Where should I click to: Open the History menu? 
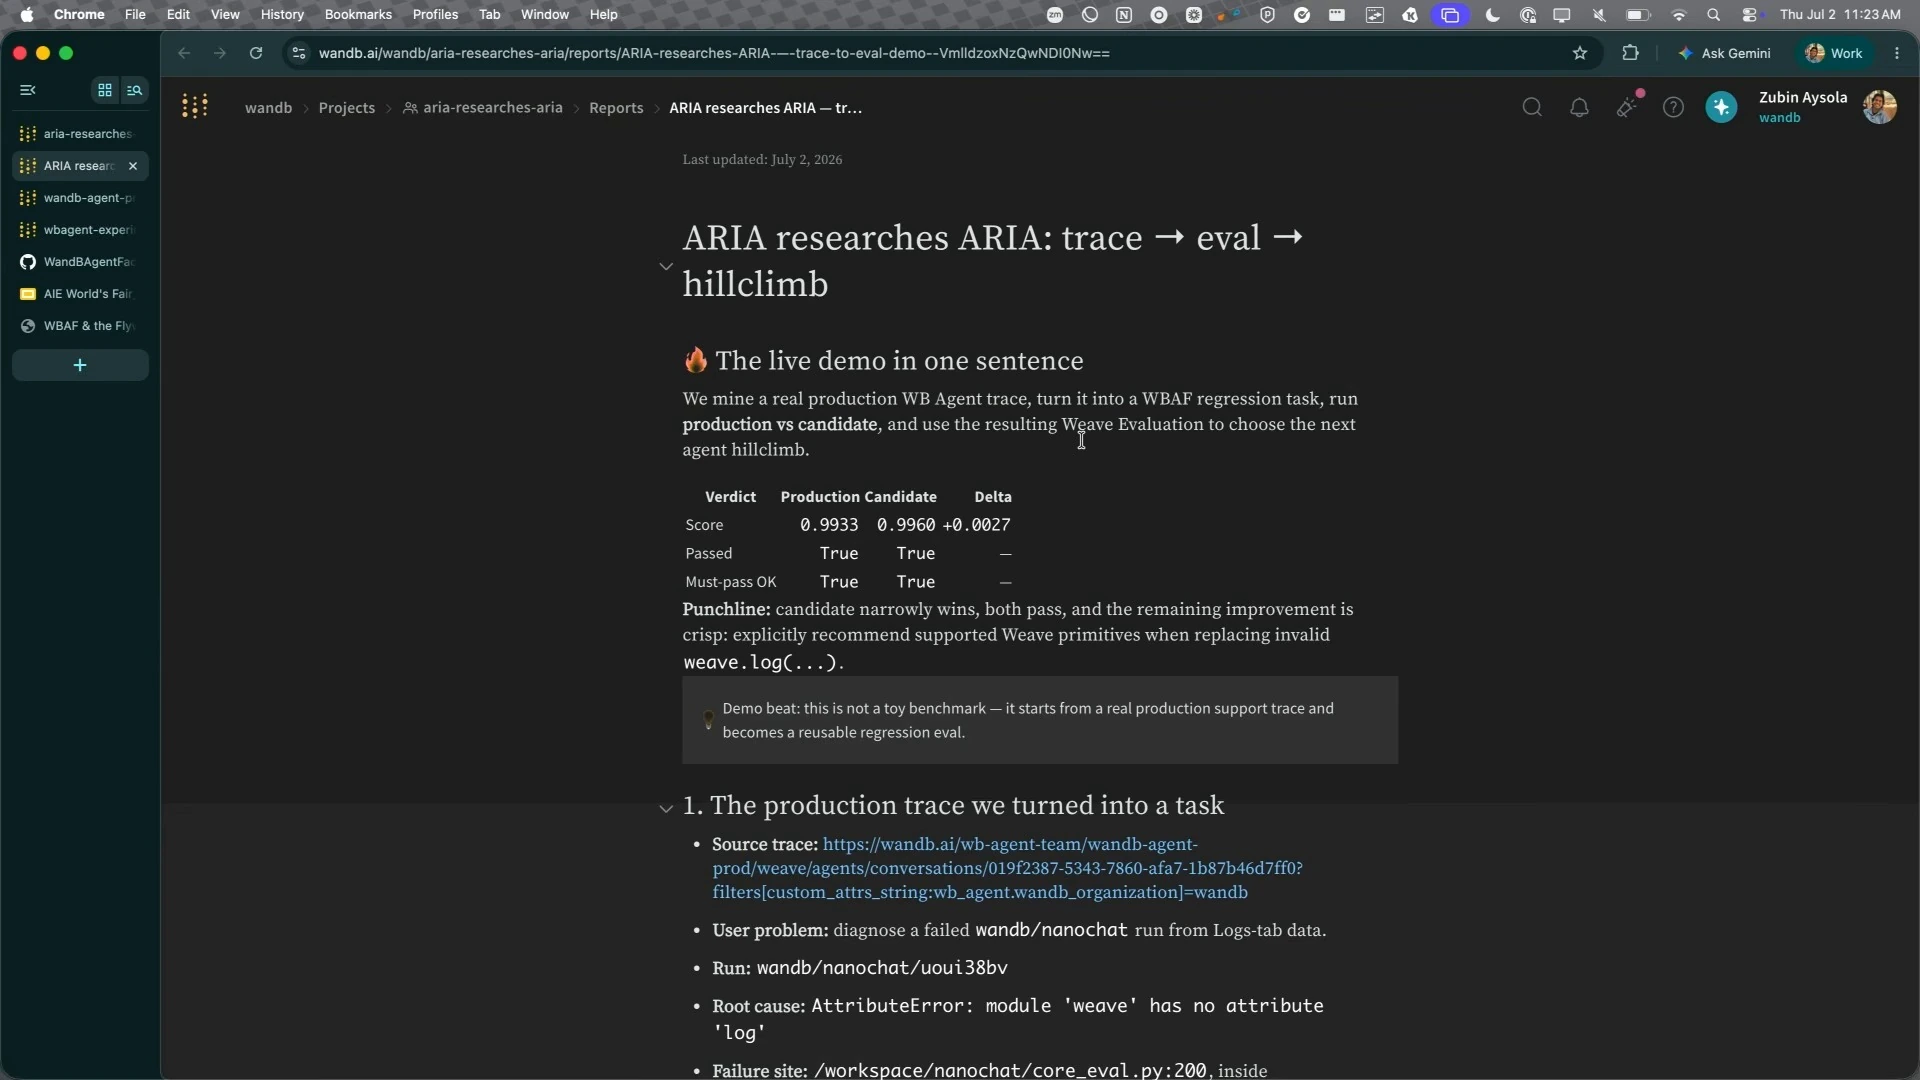(282, 15)
